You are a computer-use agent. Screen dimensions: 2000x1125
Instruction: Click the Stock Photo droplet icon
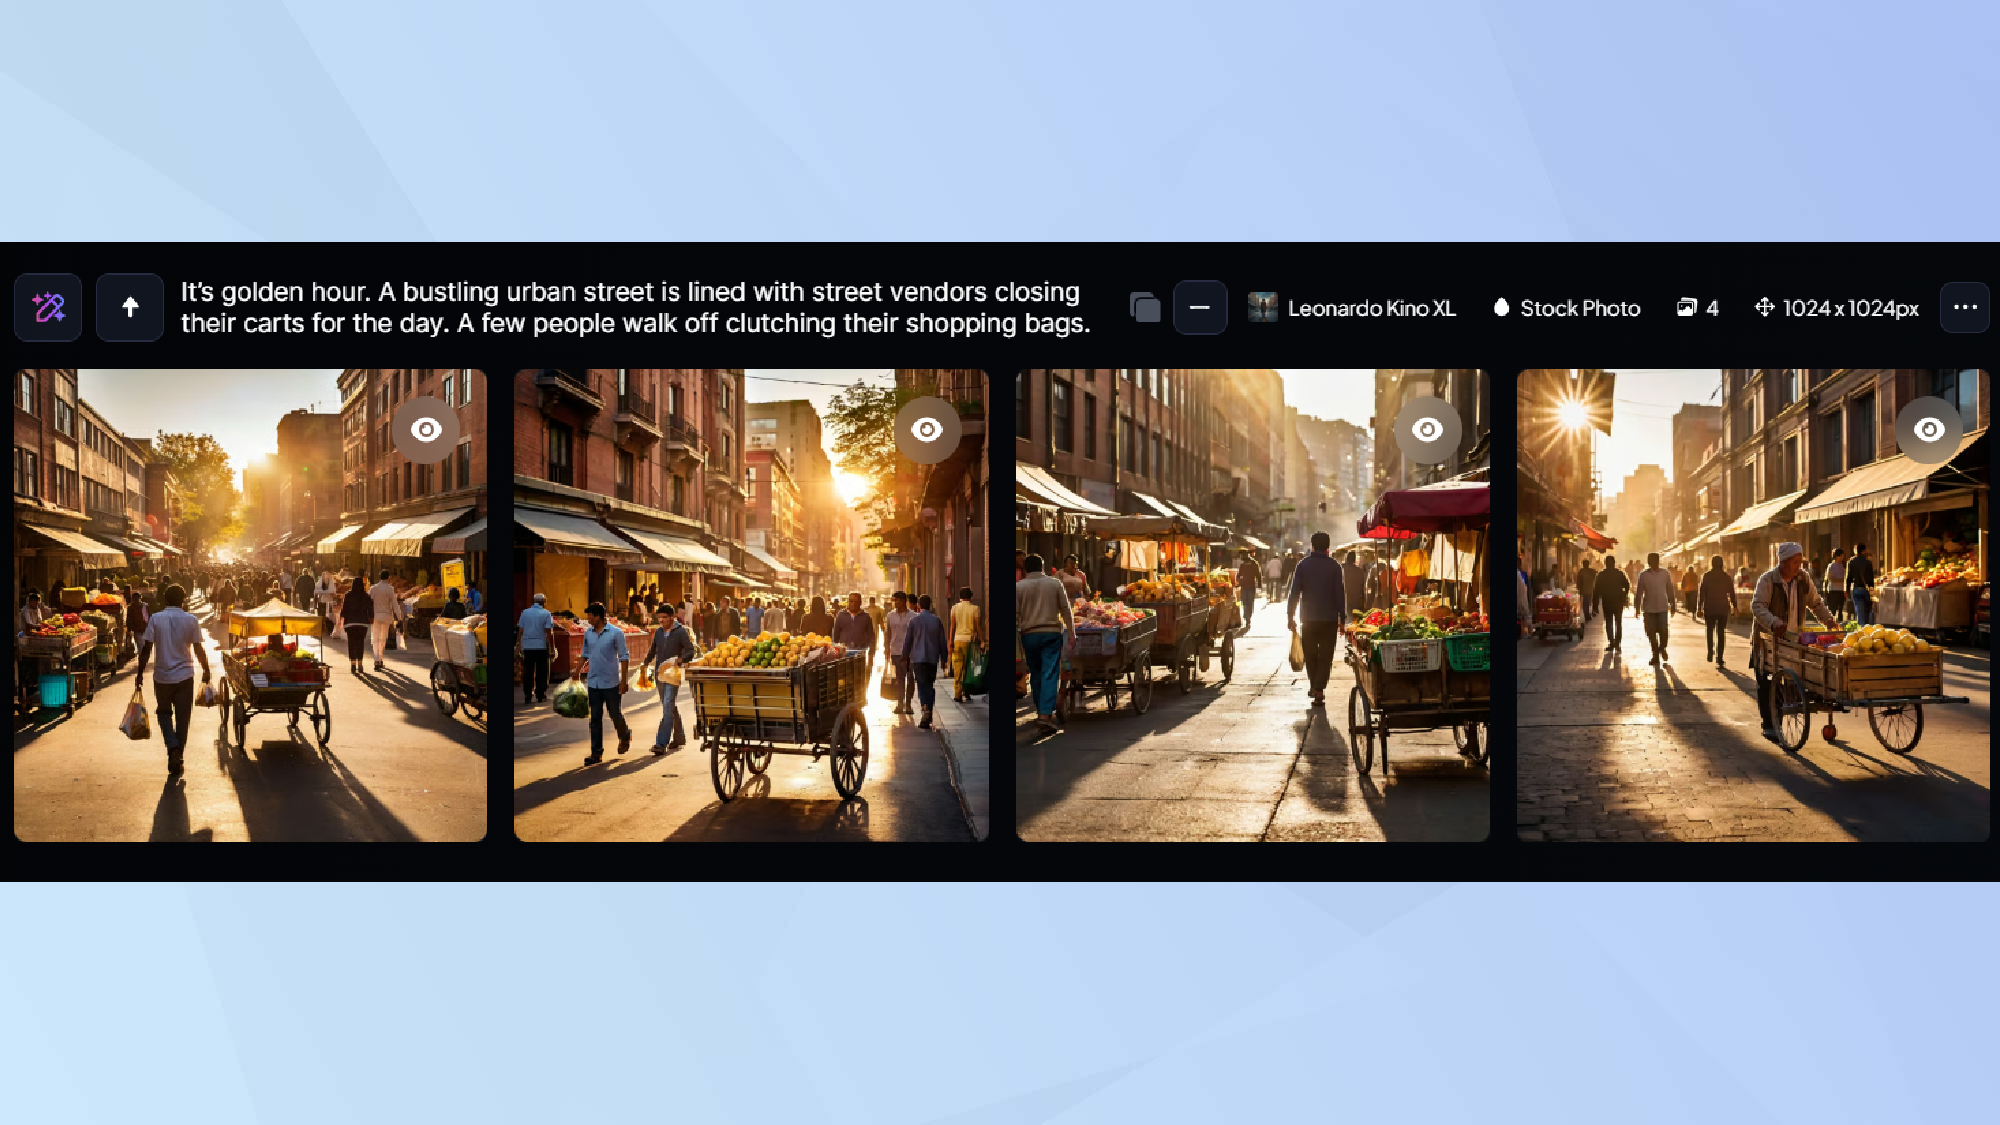(x=1501, y=307)
